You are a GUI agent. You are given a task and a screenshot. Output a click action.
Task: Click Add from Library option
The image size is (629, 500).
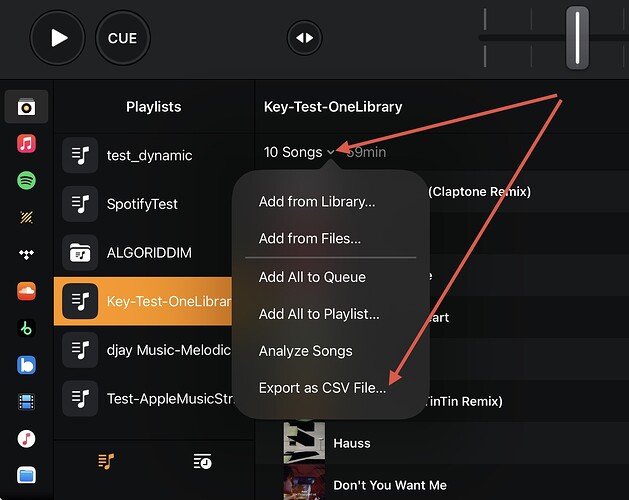(317, 201)
